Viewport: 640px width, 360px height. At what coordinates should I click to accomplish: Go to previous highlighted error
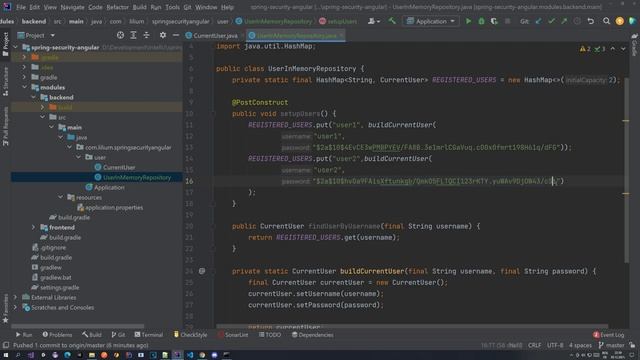tap(613, 49)
